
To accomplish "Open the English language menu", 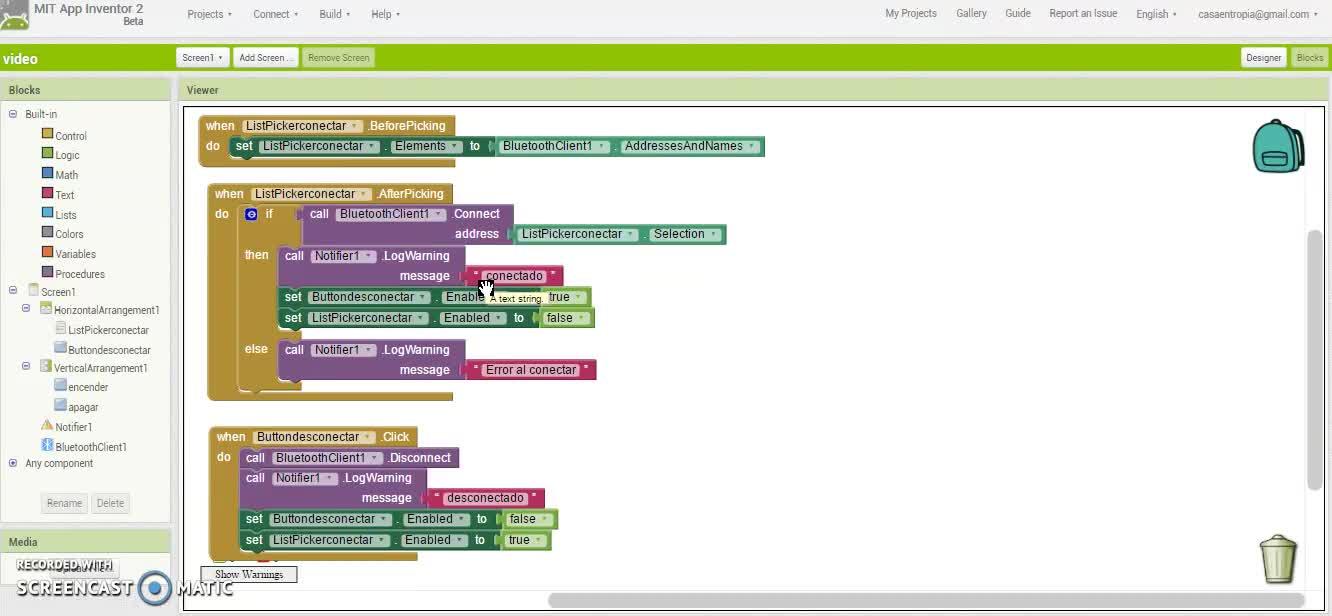I will (x=1156, y=14).
